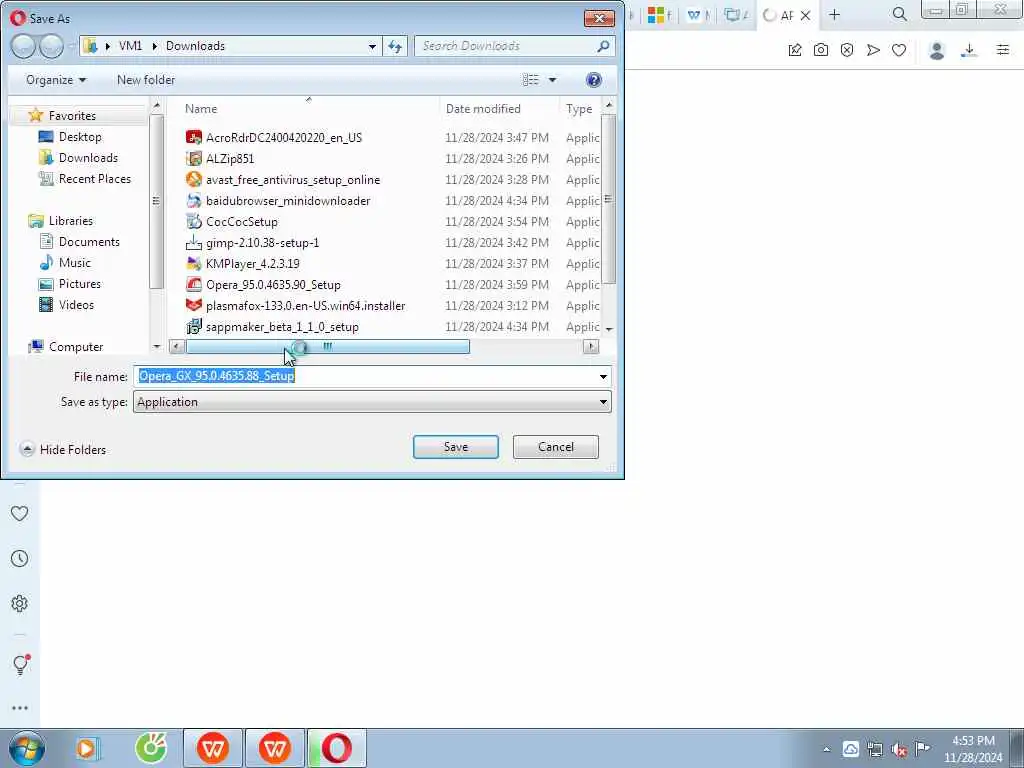
Task: Select Favorites in navigation pane
Action: coord(72,116)
